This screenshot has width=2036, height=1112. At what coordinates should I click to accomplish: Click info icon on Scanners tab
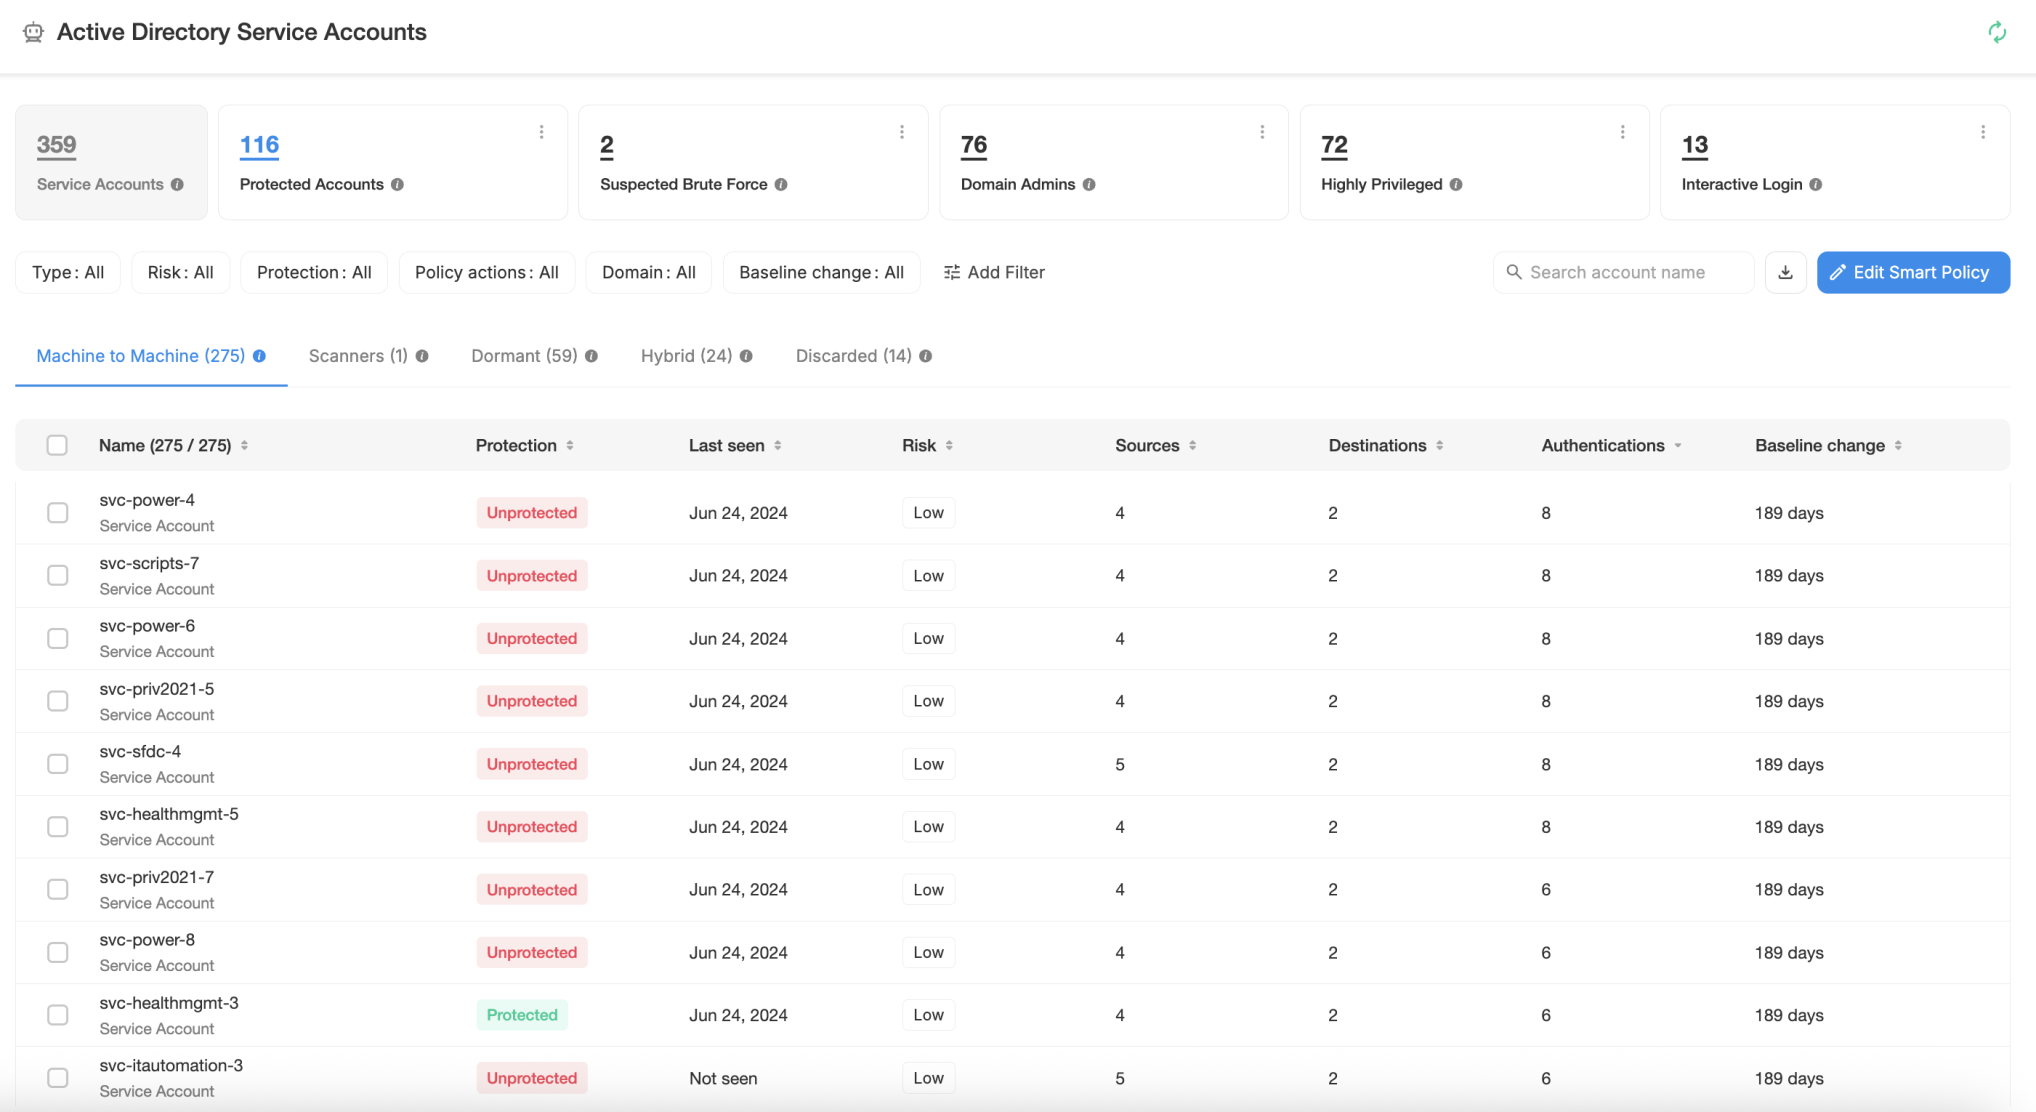point(422,356)
